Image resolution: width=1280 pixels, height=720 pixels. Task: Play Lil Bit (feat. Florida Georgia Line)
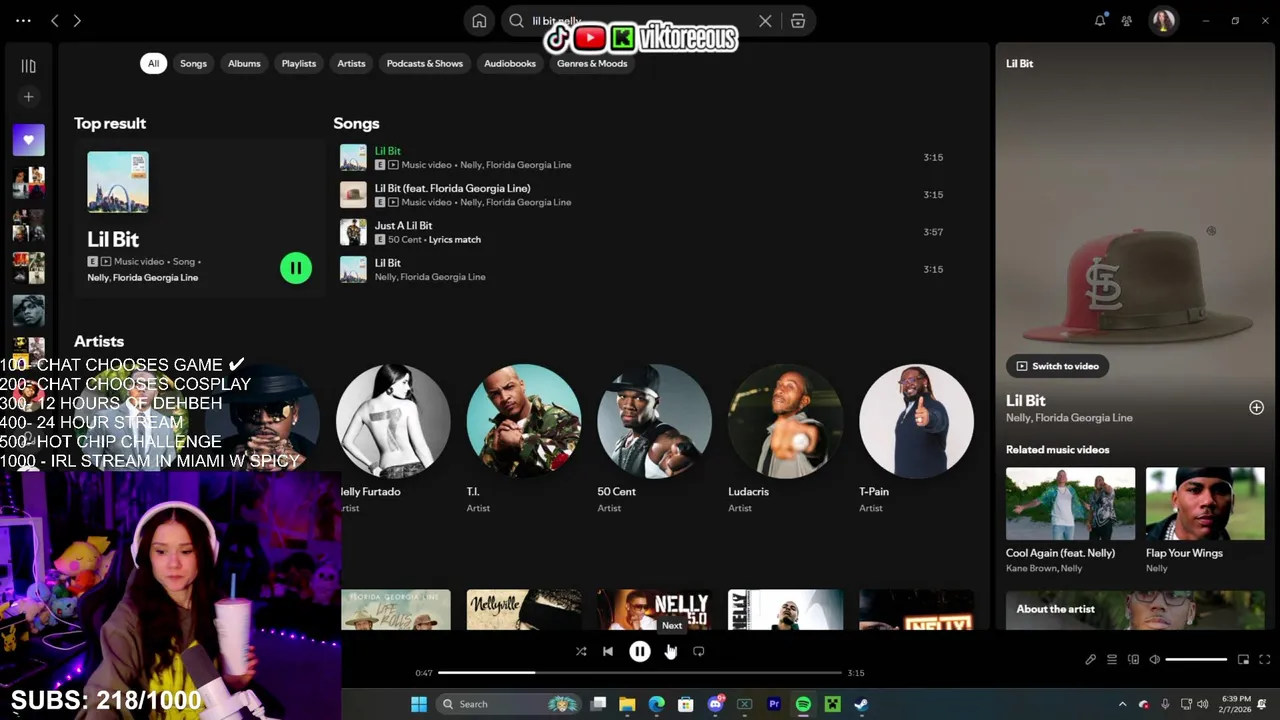tap(646, 195)
